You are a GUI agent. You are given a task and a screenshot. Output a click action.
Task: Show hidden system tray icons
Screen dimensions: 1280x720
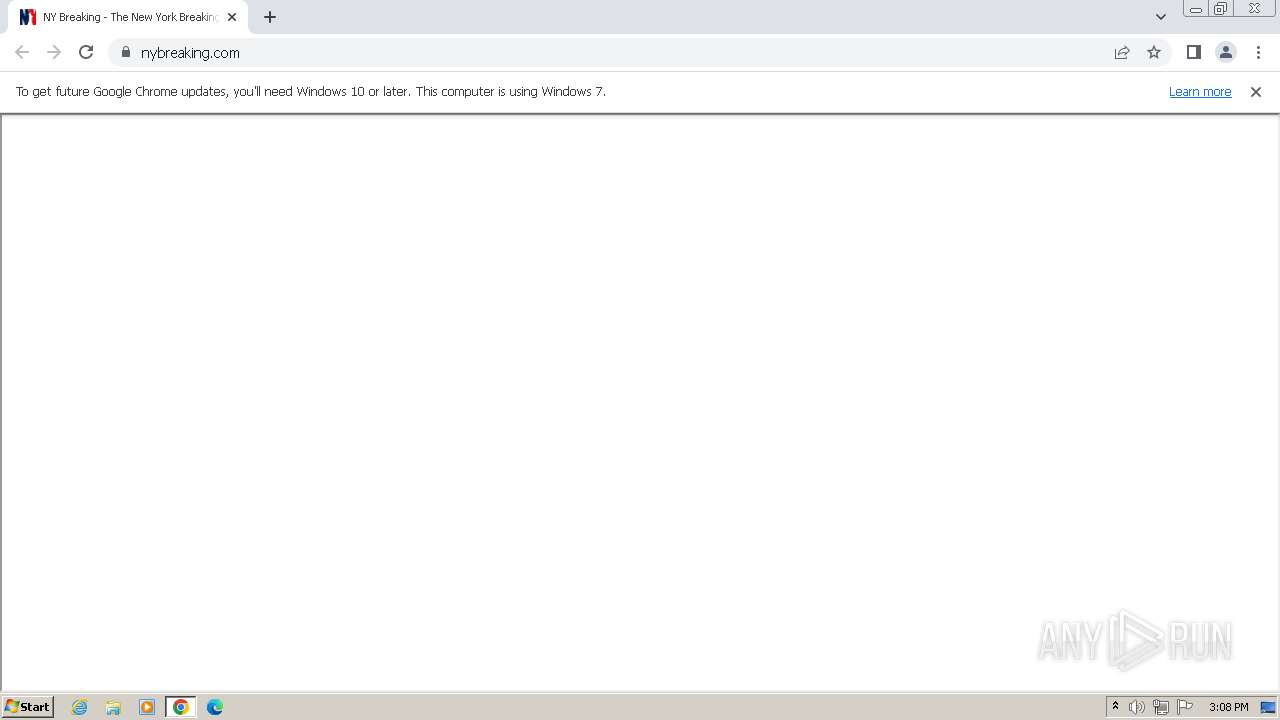click(1115, 707)
